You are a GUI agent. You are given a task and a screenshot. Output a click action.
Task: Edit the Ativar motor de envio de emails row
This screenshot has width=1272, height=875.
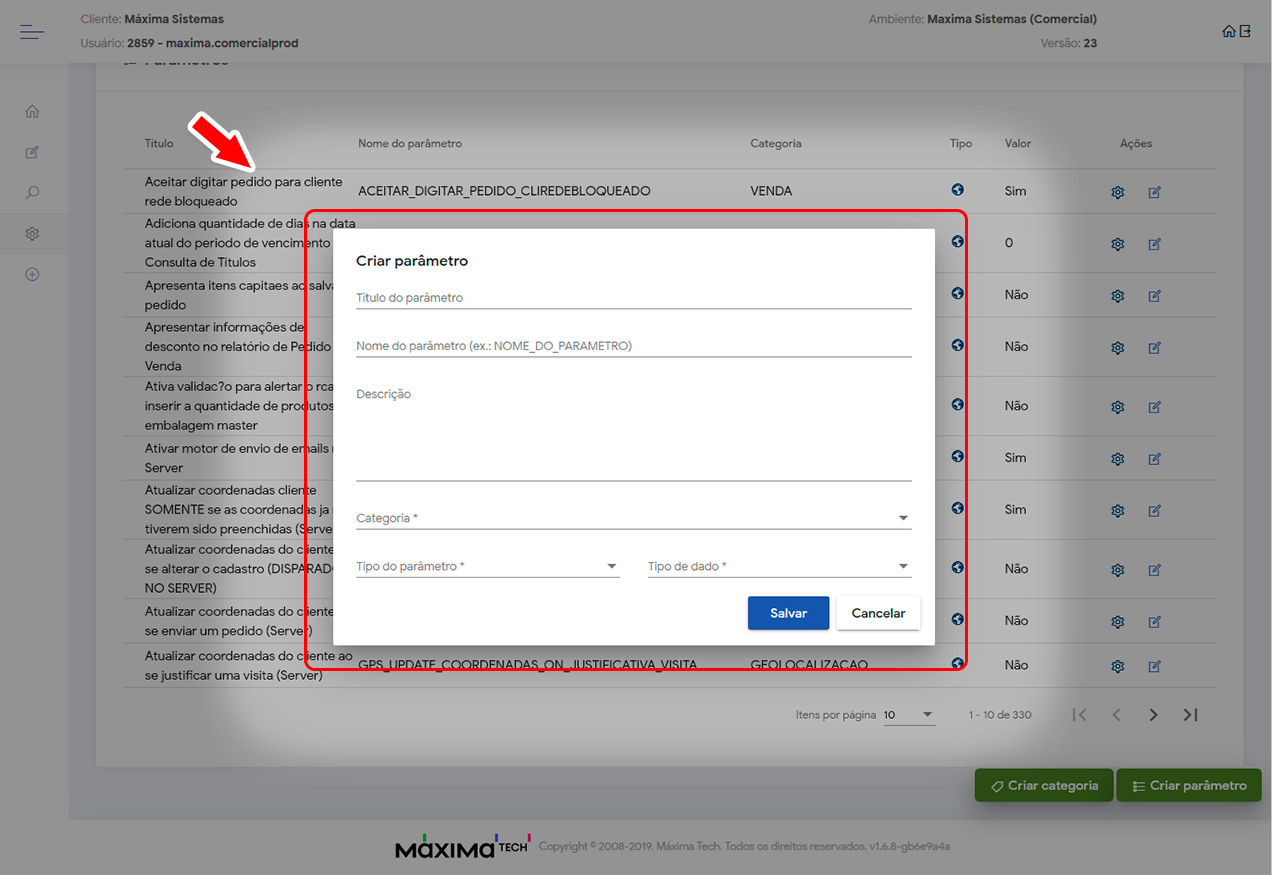point(1154,459)
